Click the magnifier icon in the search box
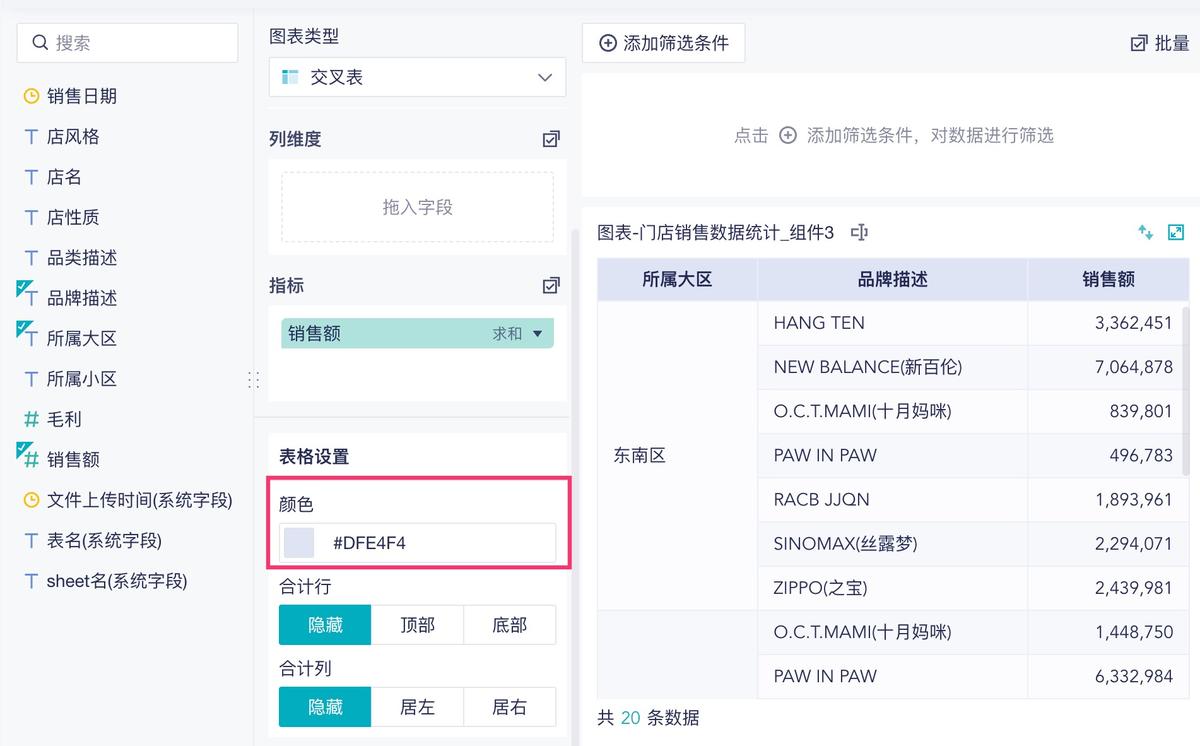The image size is (1200, 746). pyautogui.click(x=40, y=42)
